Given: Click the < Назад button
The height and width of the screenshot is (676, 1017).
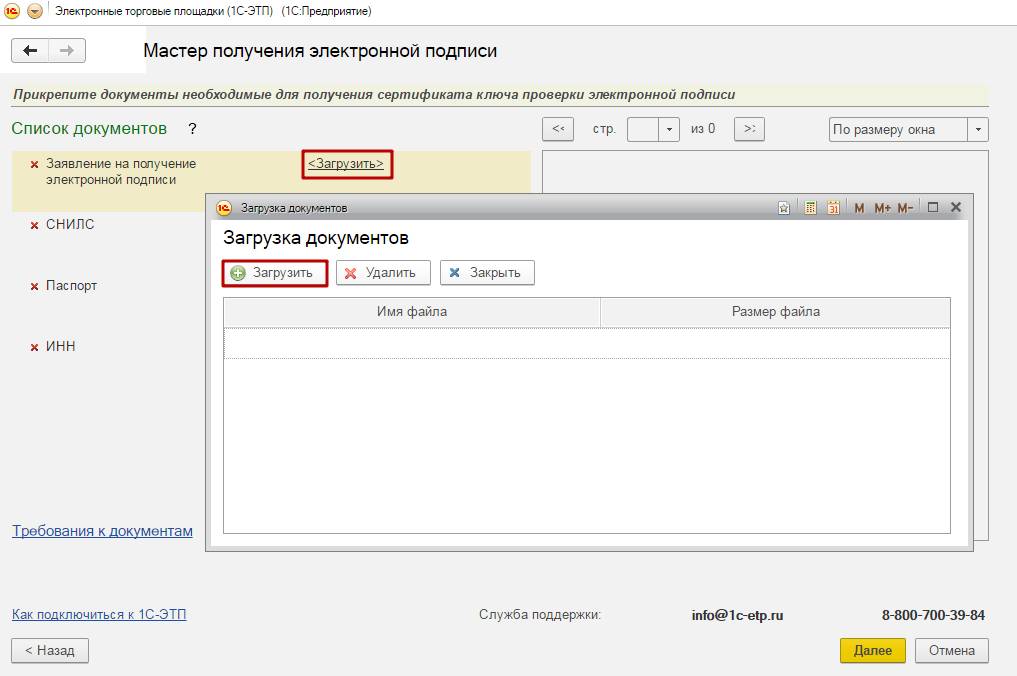Looking at the screenshot, I should point(50,650).
